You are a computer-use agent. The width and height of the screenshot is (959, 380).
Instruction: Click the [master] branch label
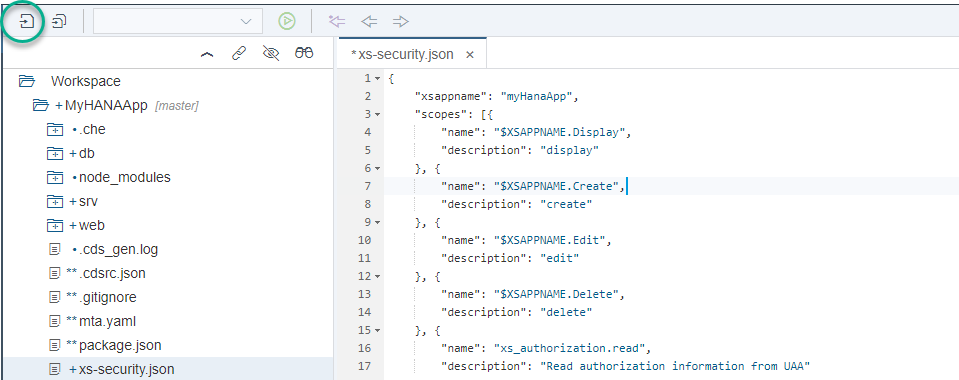click(176, 106)
